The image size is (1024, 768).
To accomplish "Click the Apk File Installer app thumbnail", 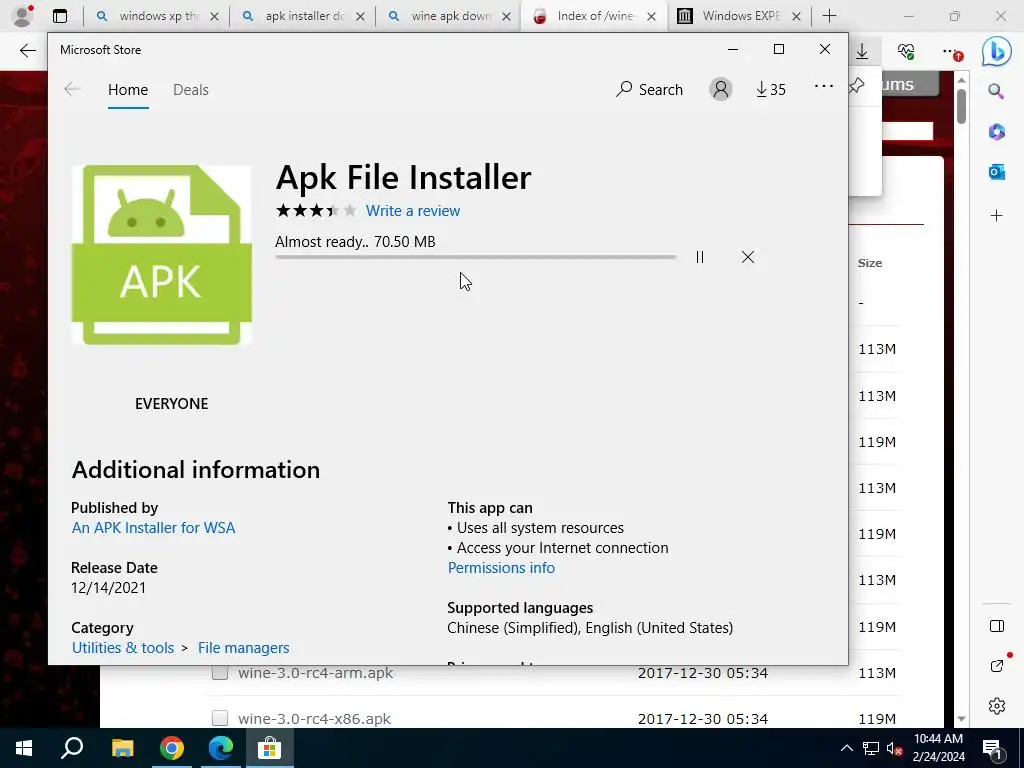I will [x=161, y=255].
